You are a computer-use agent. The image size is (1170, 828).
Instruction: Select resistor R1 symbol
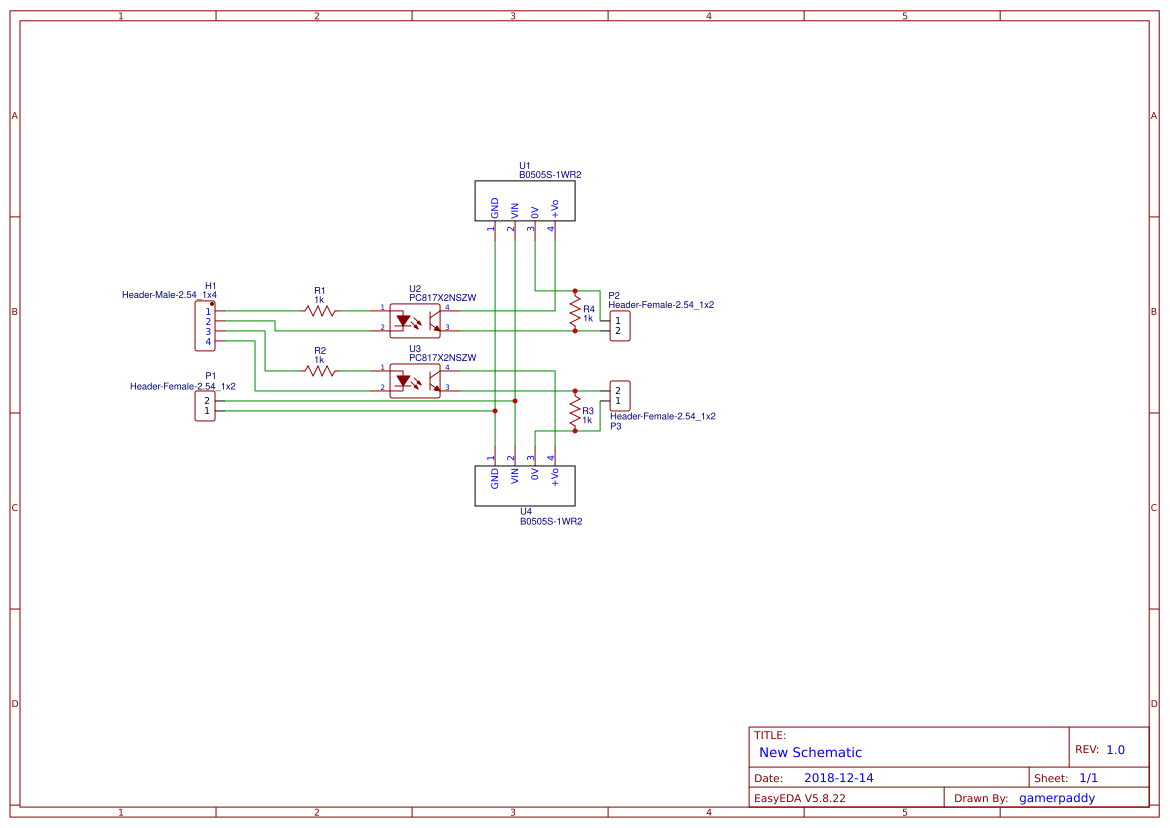pyautogui.click(x=320, y=311)
